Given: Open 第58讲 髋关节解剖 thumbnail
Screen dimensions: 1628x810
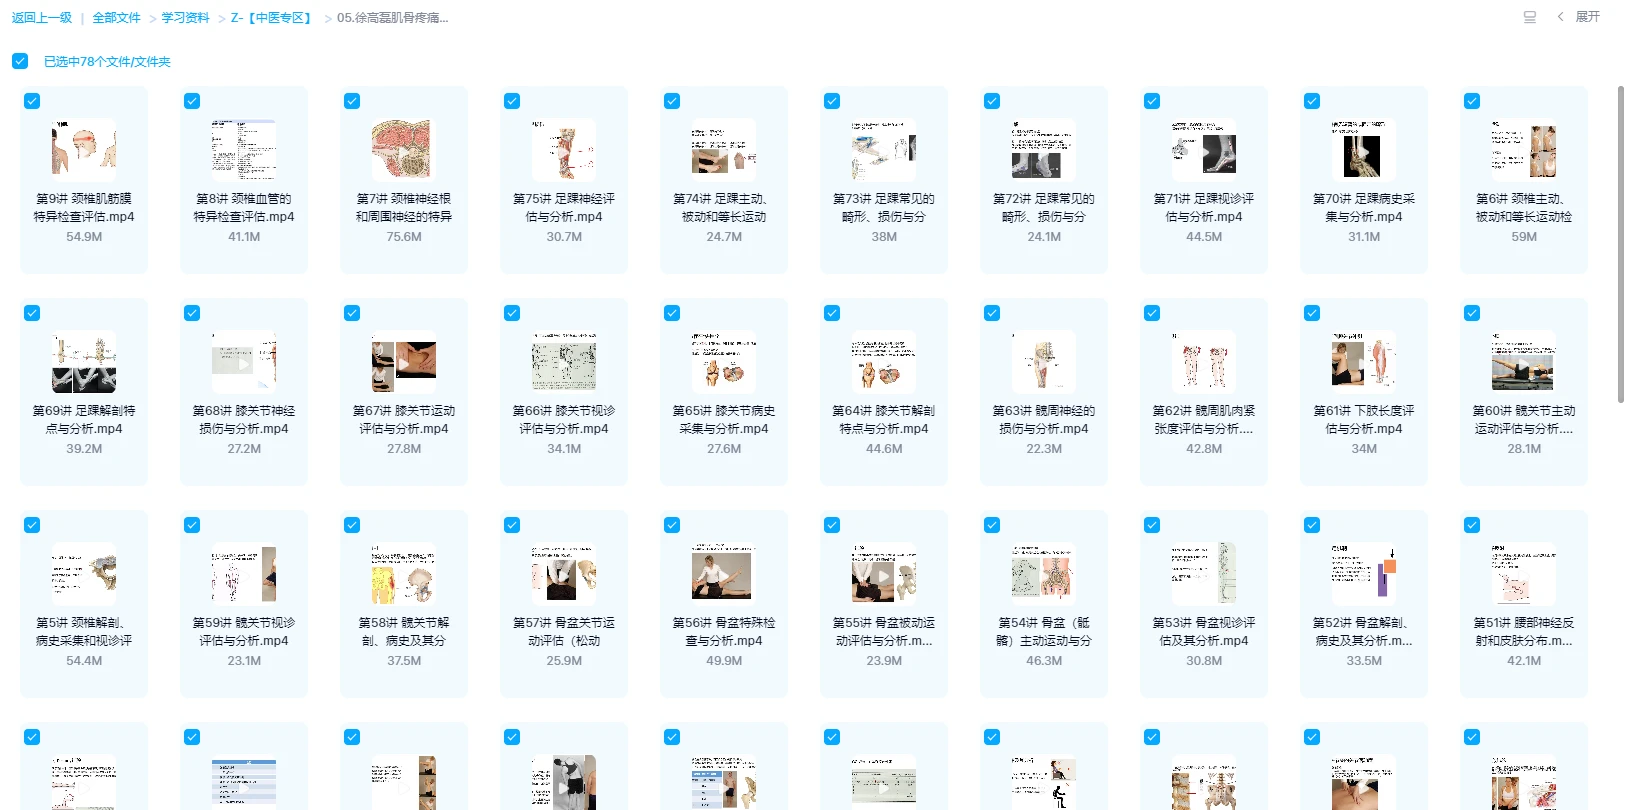Looking at the screenshot, I should [404, 573].
